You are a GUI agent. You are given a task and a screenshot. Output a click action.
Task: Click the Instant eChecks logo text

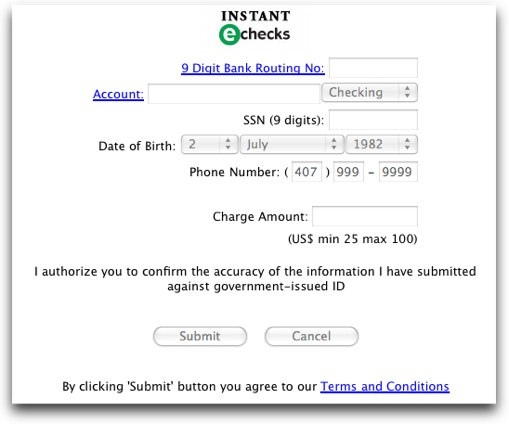tap(255, 27)
